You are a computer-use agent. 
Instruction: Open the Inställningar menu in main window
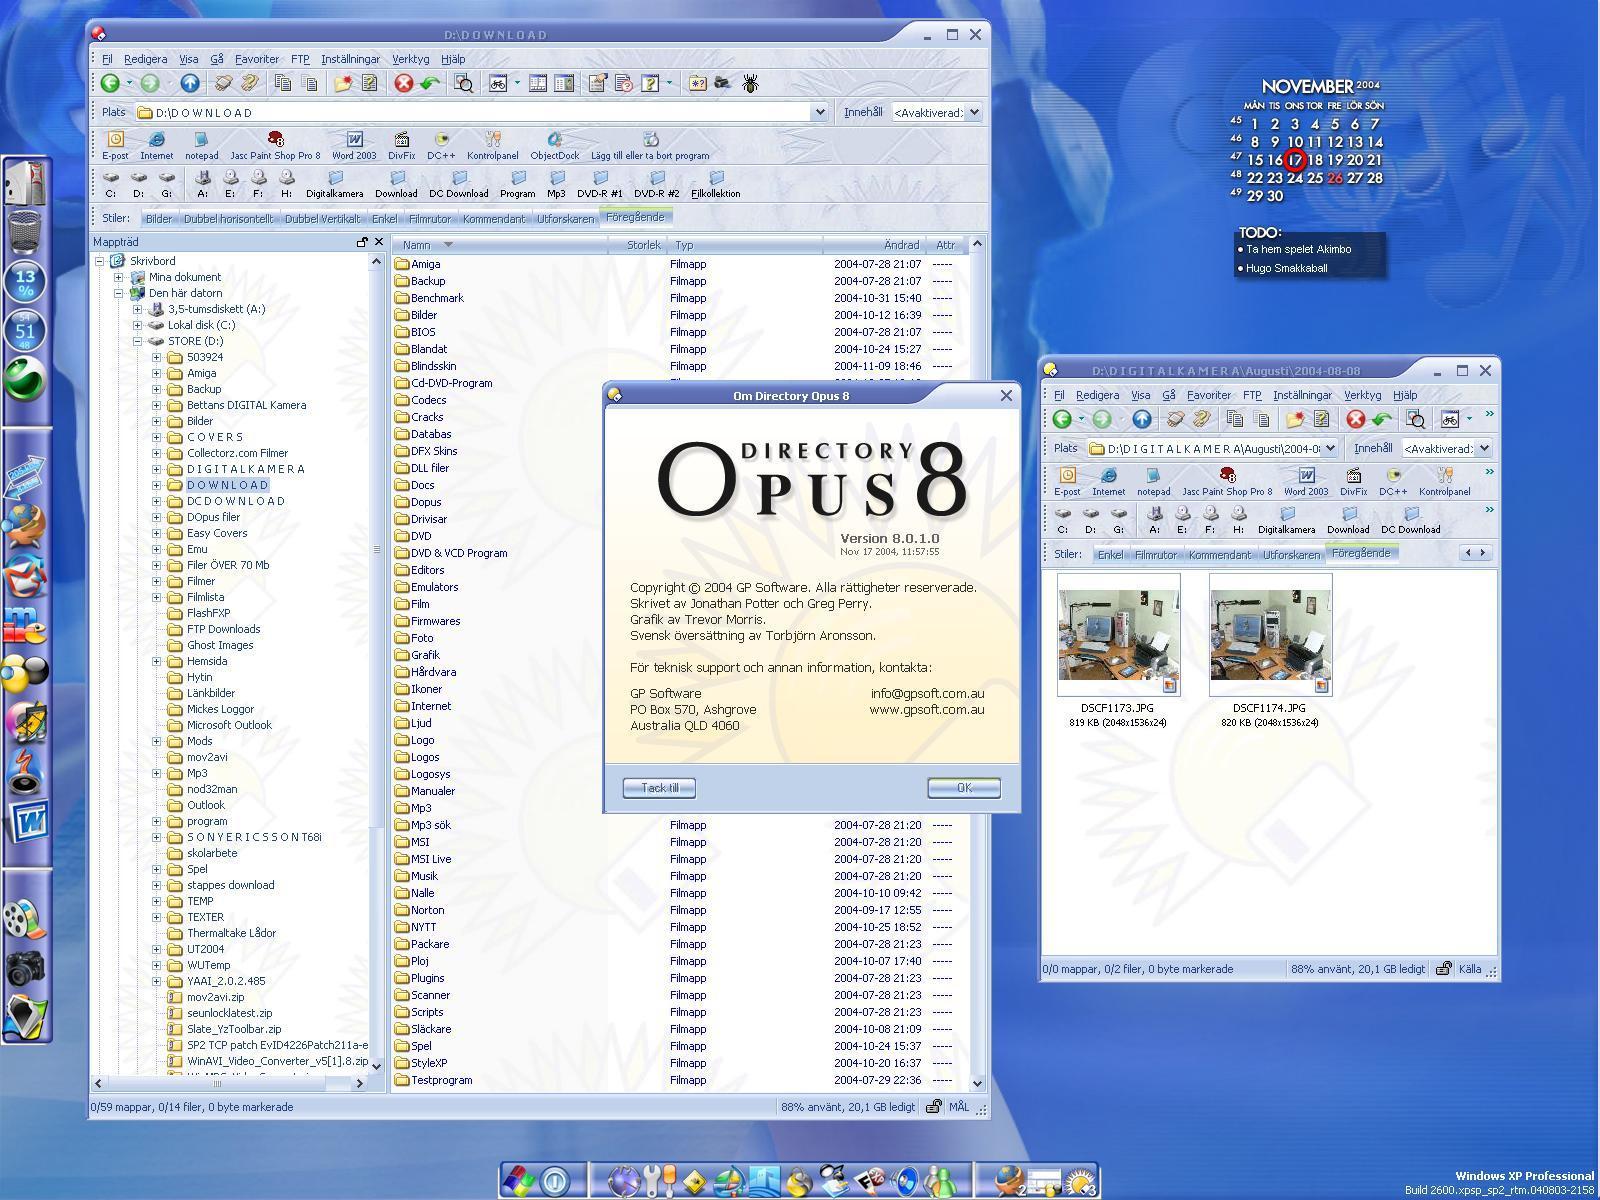(x=350, y=59)
